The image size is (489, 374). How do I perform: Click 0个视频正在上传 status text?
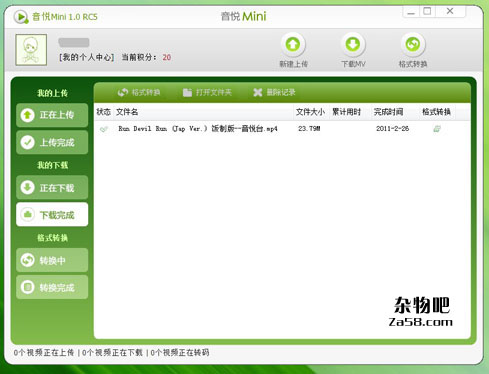pyautogui.click(x=44, y=353)
